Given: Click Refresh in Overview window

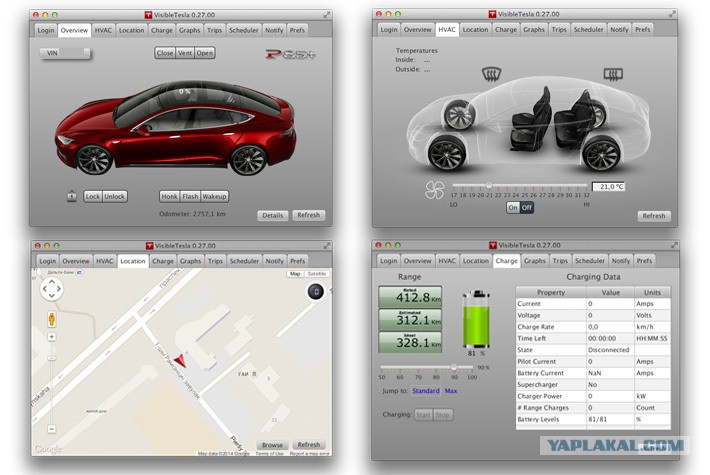Looking at the screenshot, I should pyautogui.click(x=309, y=215).
